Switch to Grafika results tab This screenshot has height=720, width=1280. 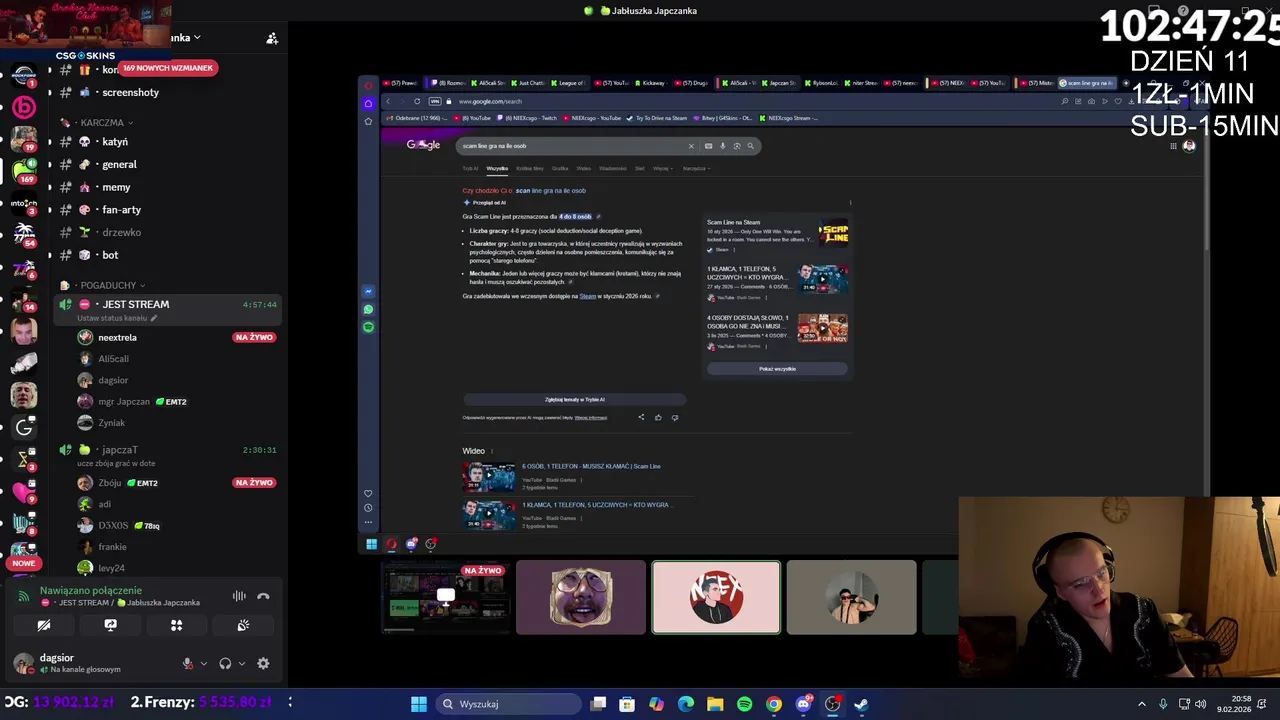coord(560,168)
